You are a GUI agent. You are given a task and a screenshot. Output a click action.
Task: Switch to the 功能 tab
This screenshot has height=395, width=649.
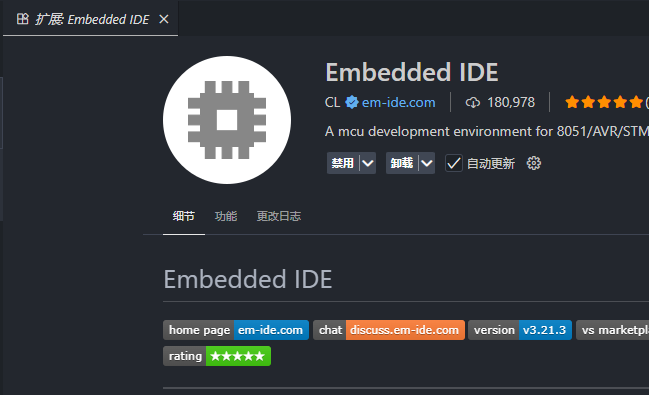click(226, 216)
